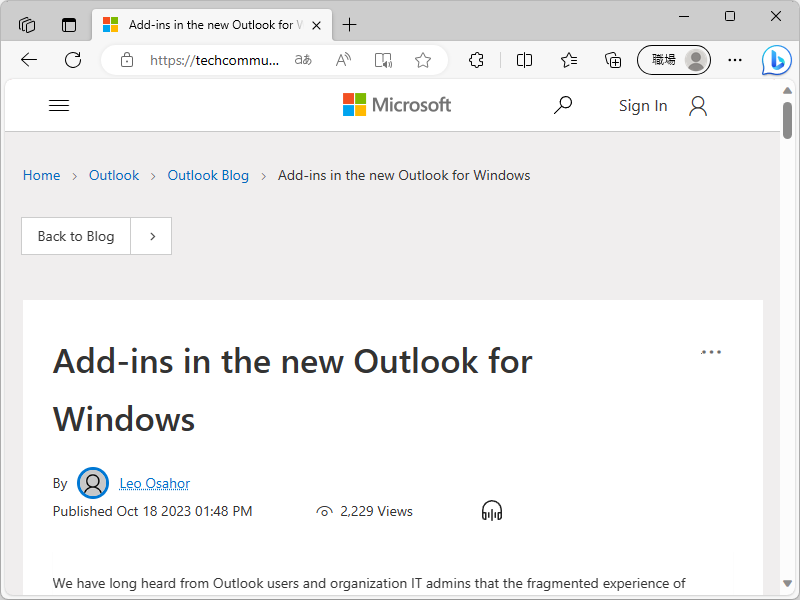Add this page to favorites

click(423, 60)
